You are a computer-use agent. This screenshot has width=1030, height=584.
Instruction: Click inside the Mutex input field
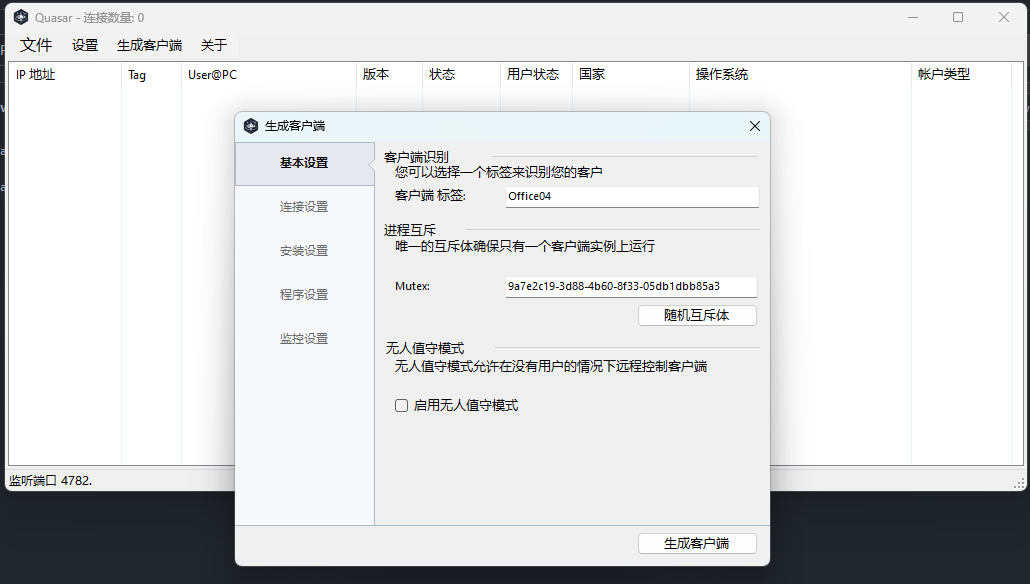pyautogui.click(x=631, y=287)
